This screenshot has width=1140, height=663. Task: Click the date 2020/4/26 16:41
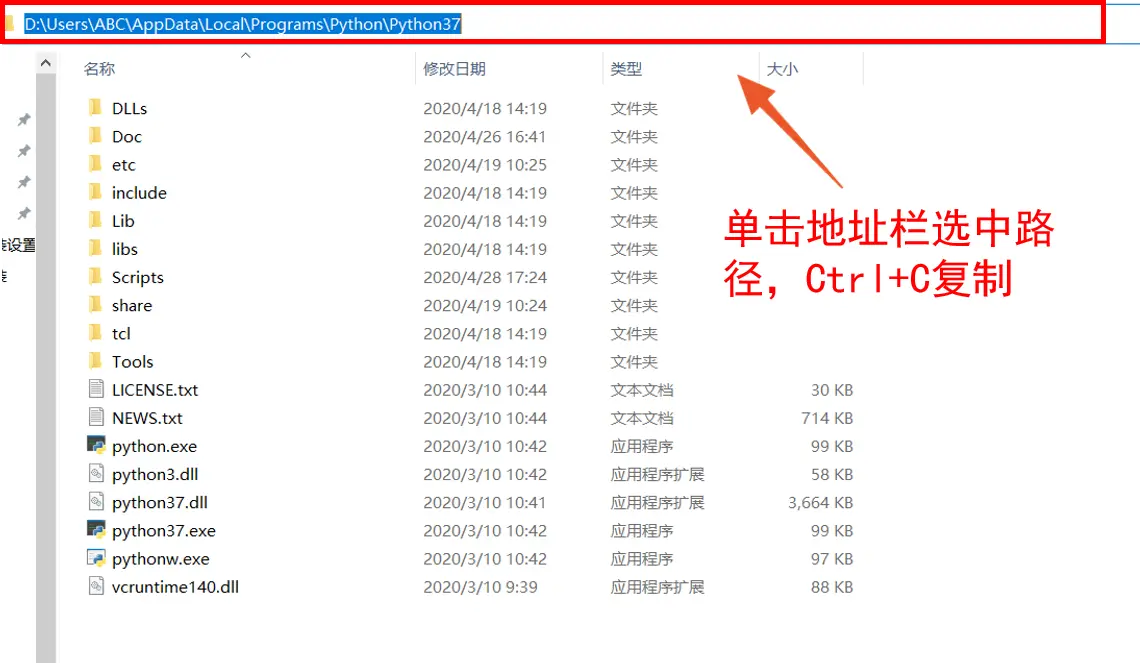click(484, 137)
